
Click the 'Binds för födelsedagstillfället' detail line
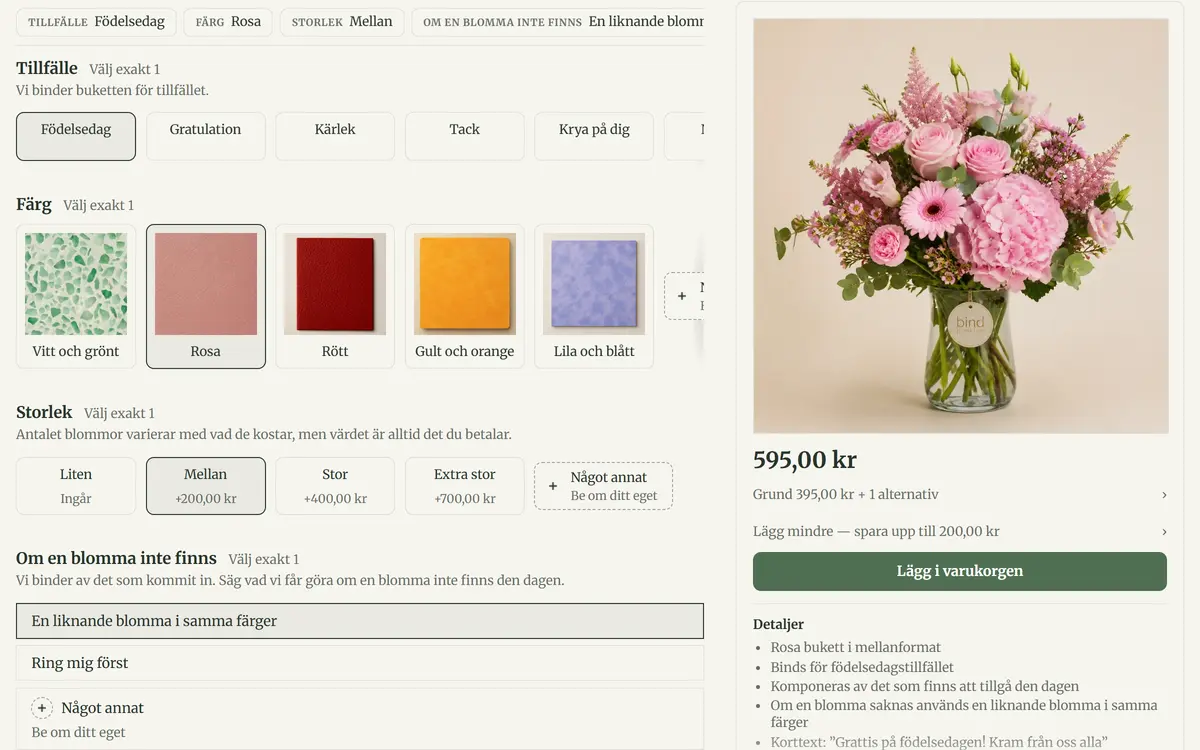862,667
